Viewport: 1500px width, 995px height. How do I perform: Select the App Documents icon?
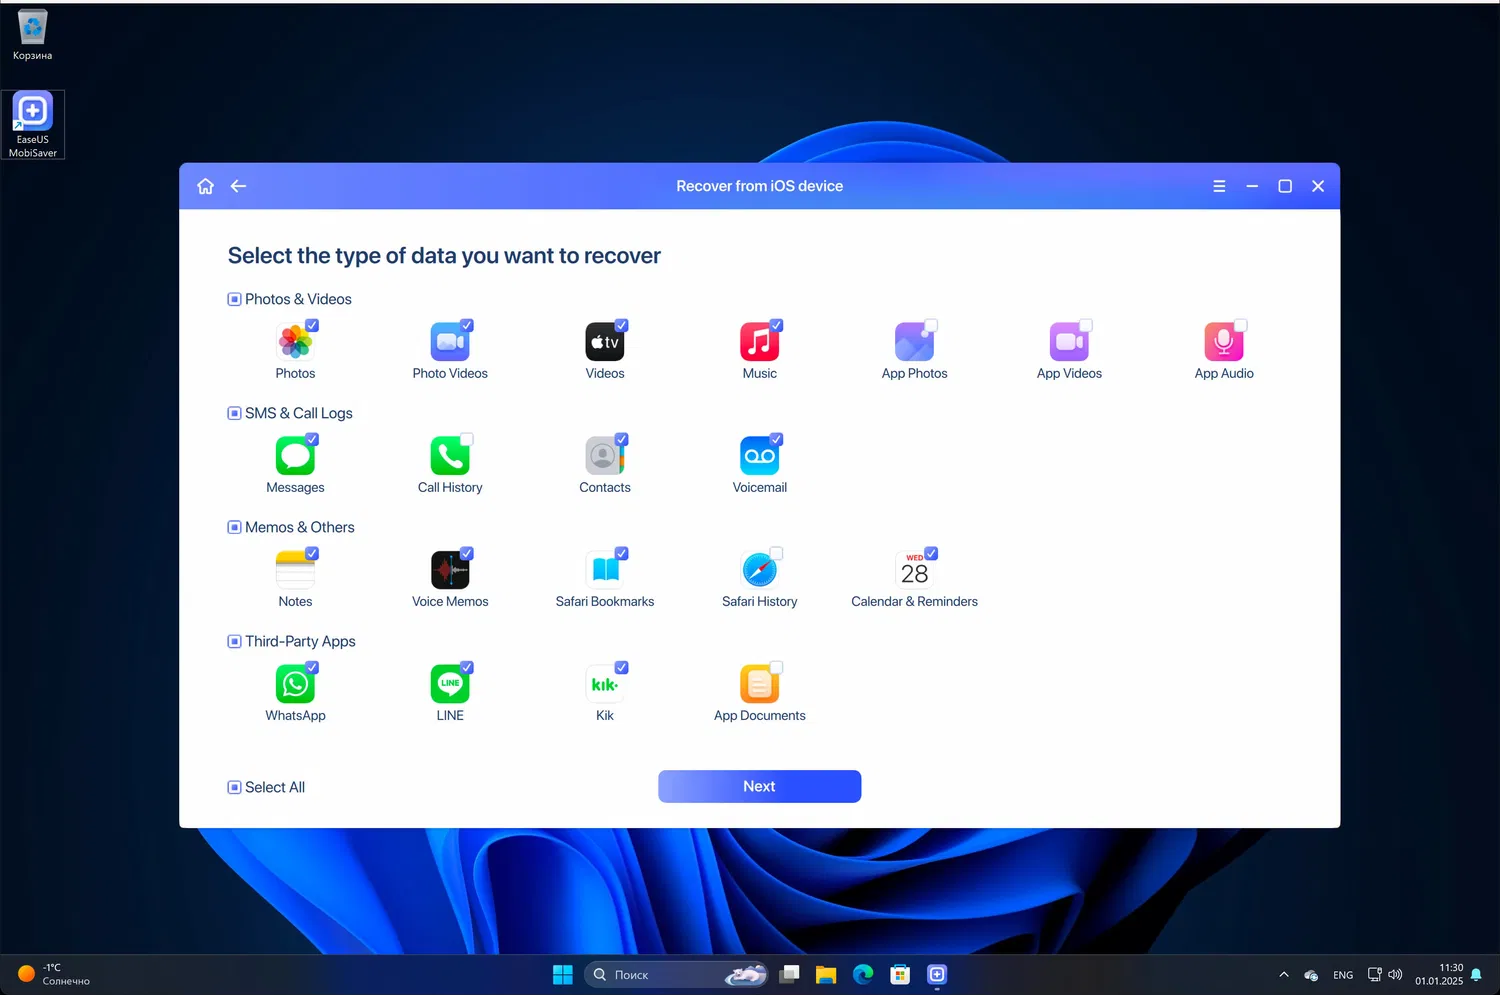tap(760, 684)
